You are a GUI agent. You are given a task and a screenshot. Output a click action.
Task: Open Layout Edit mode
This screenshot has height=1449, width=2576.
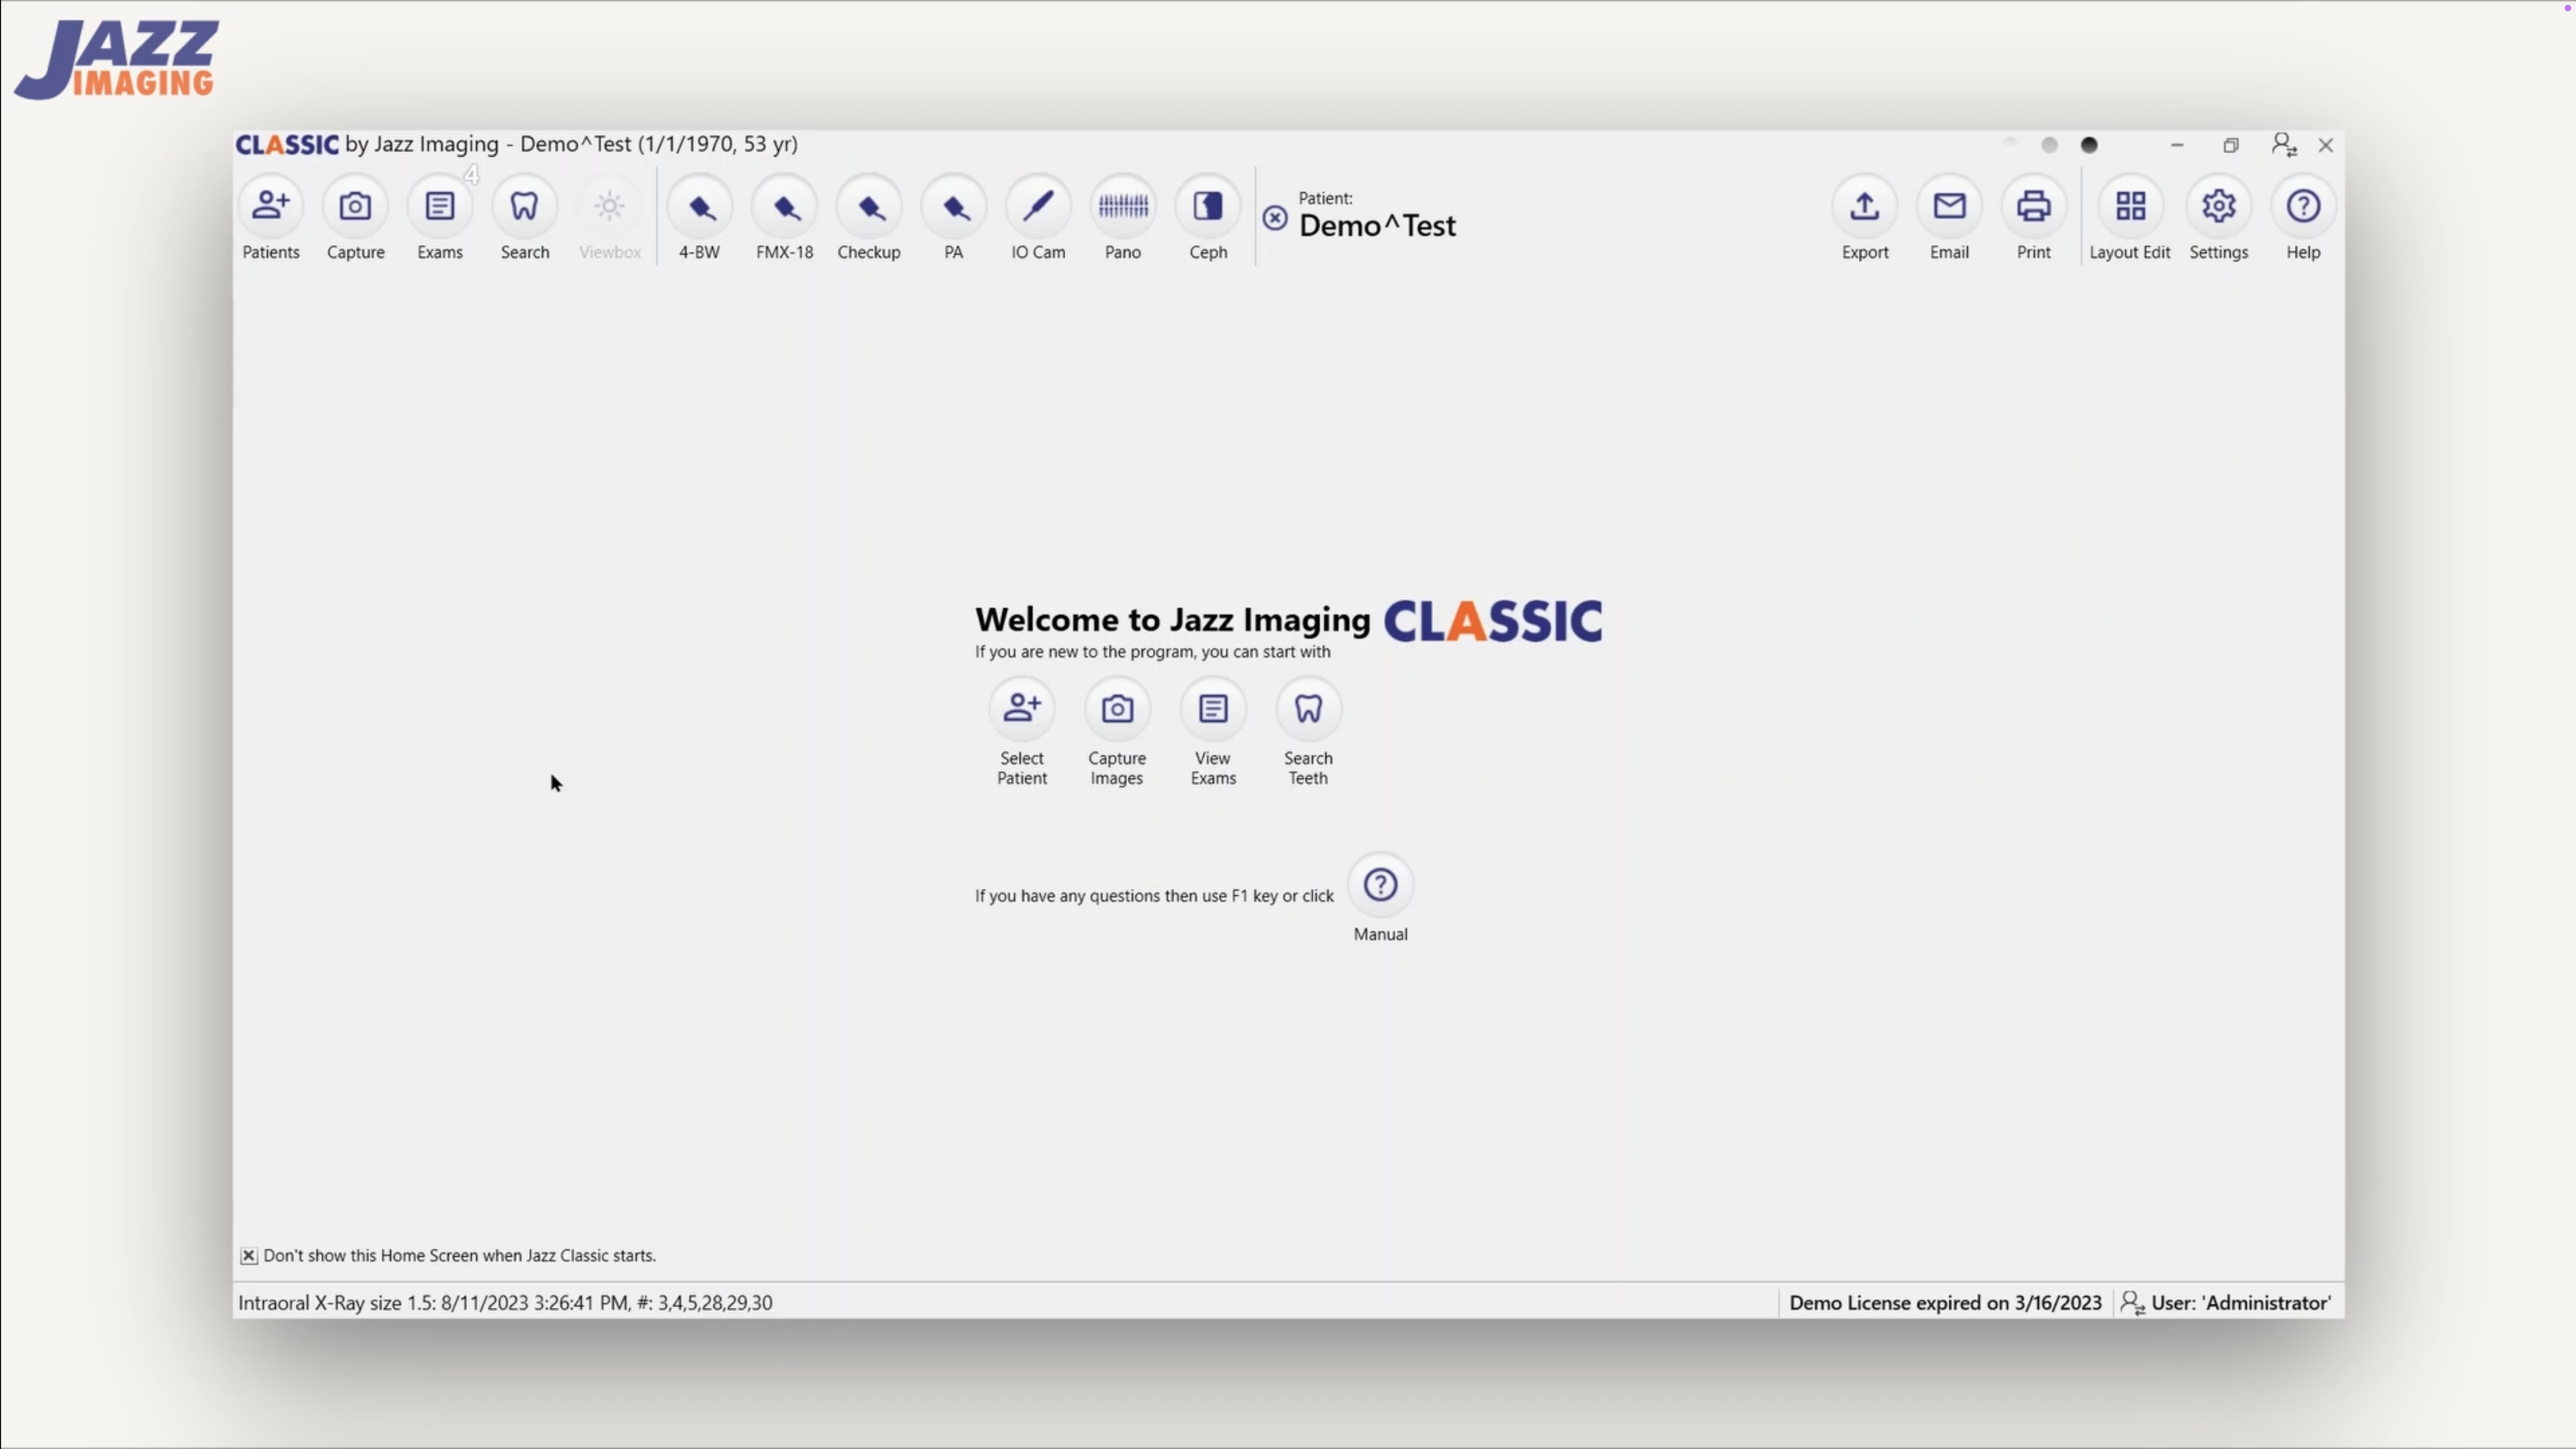pos(2130,207)
